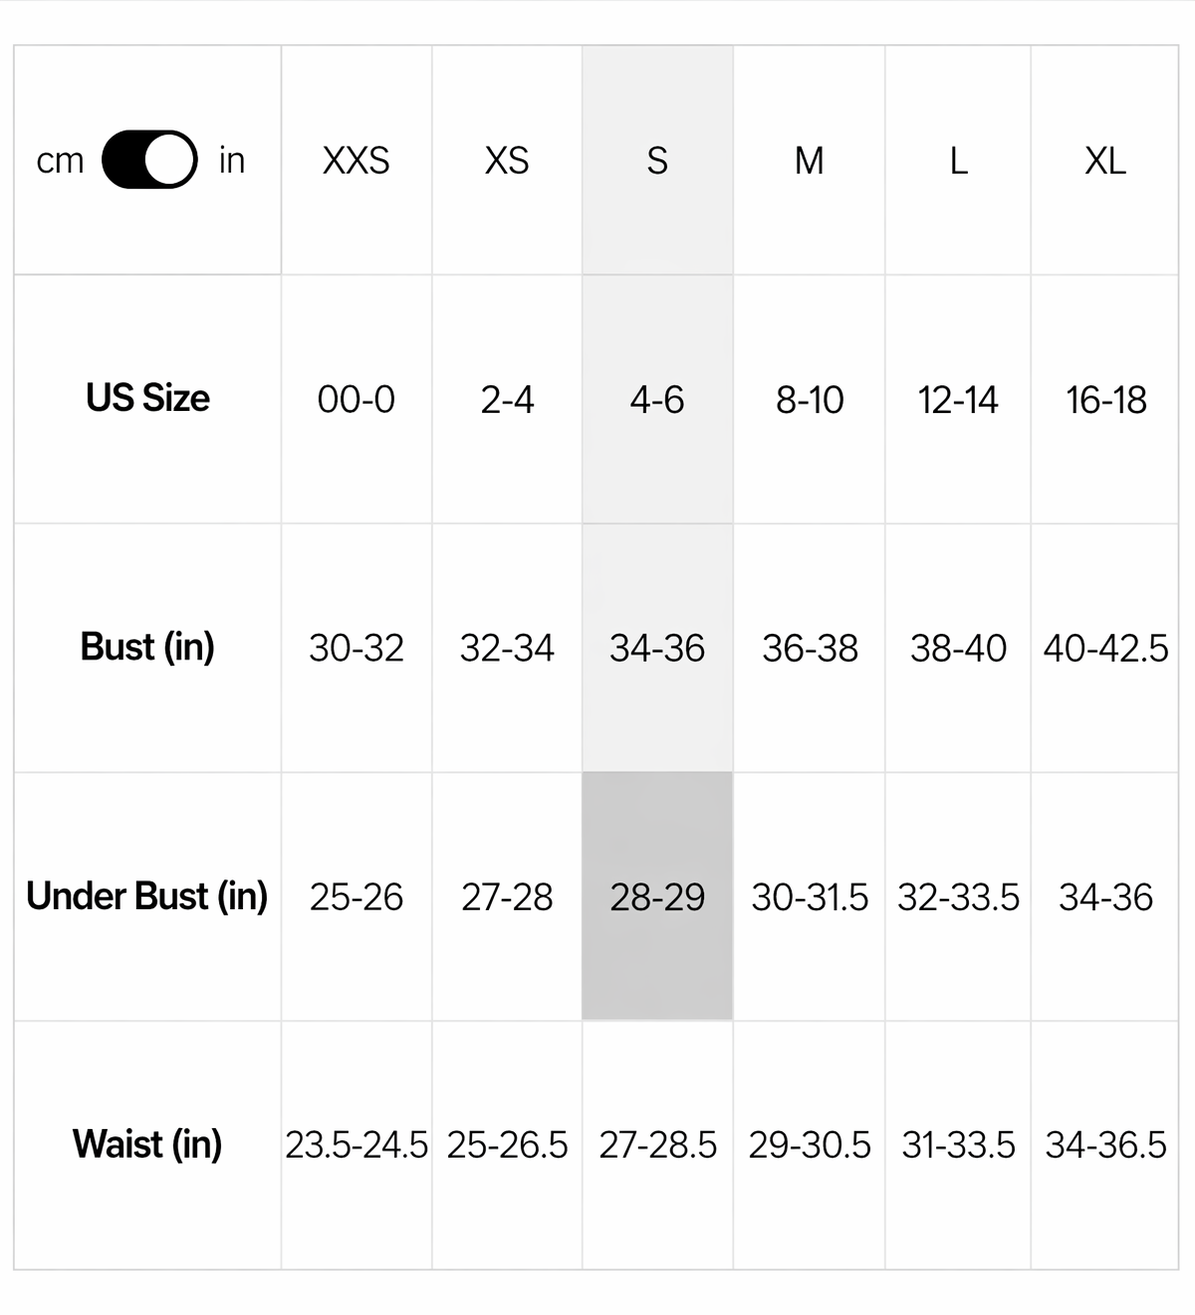The height and width of the screenshot is (1315, 1195).
Task: Click the Bust (in) row label
Action: tap(148, 647)
